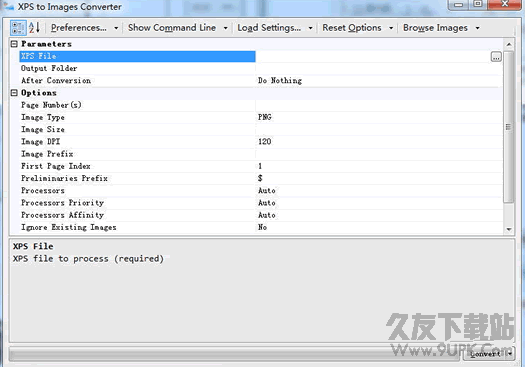This screenshot has width=525, height=367.
Task: Open the Load Settings dropdown arrow
Action: [310, 28]
